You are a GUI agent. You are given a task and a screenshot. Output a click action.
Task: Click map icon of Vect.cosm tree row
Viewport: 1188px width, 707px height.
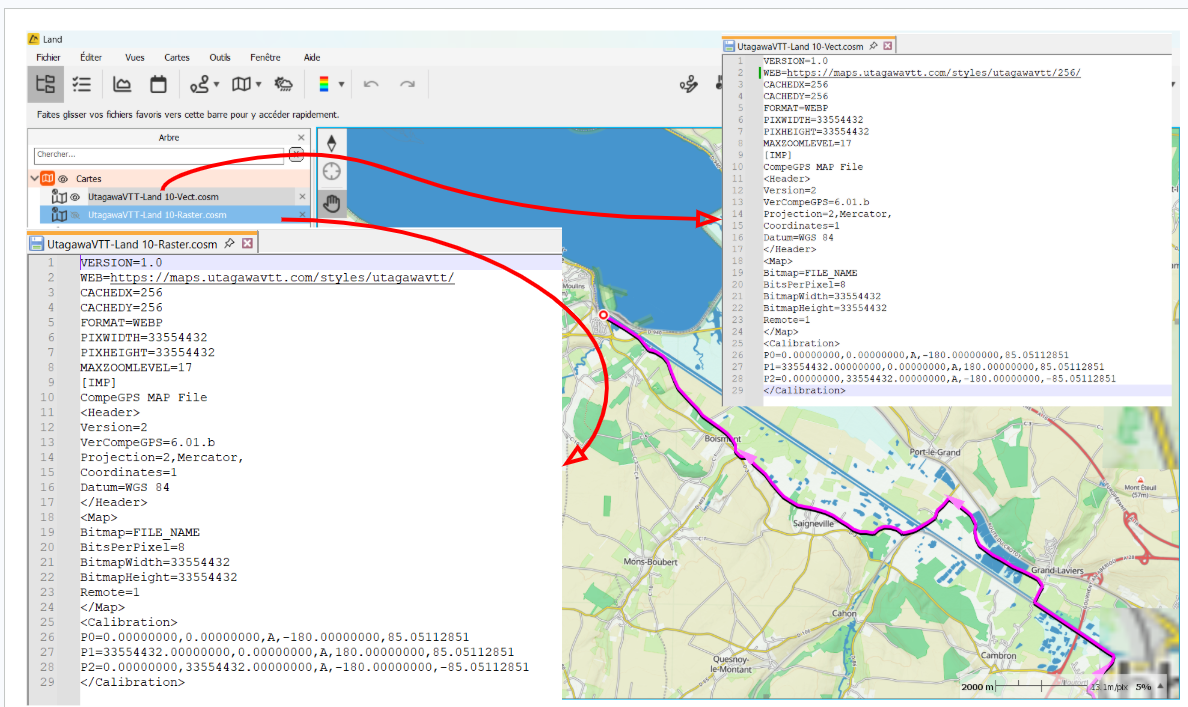point(59,196)
